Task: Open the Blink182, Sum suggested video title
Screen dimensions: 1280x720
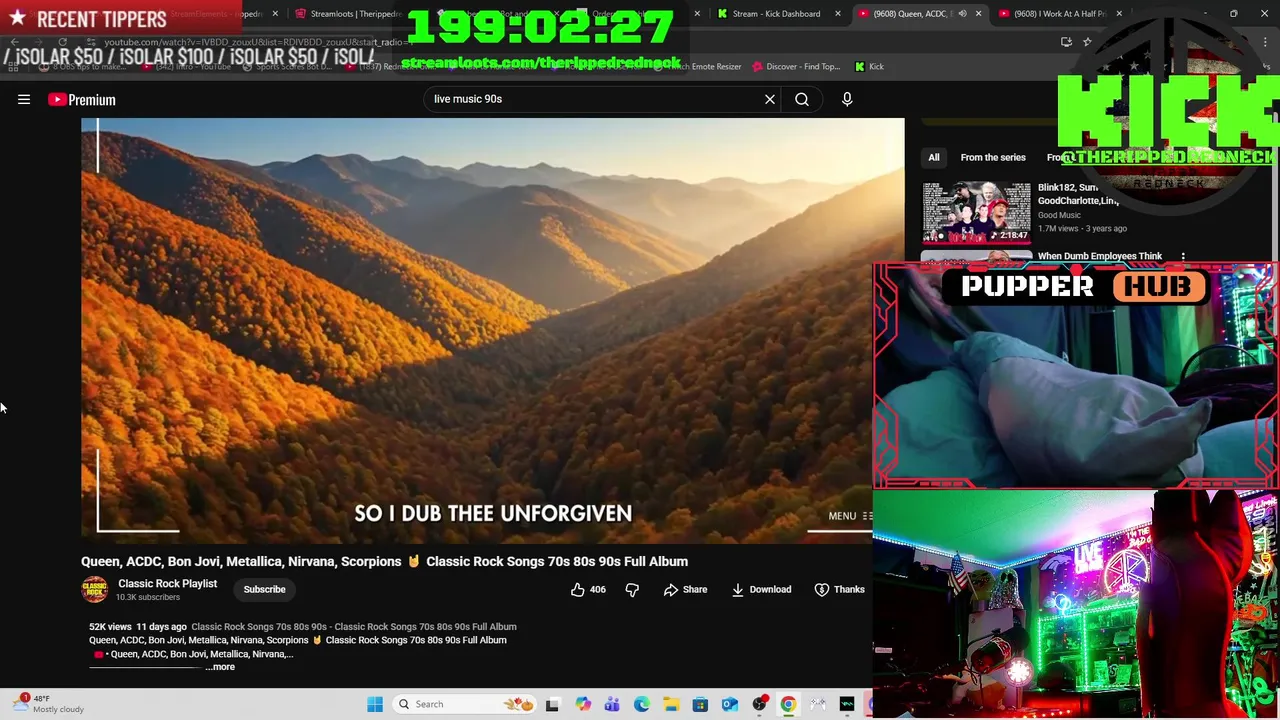Action: tap(1078, 194)
